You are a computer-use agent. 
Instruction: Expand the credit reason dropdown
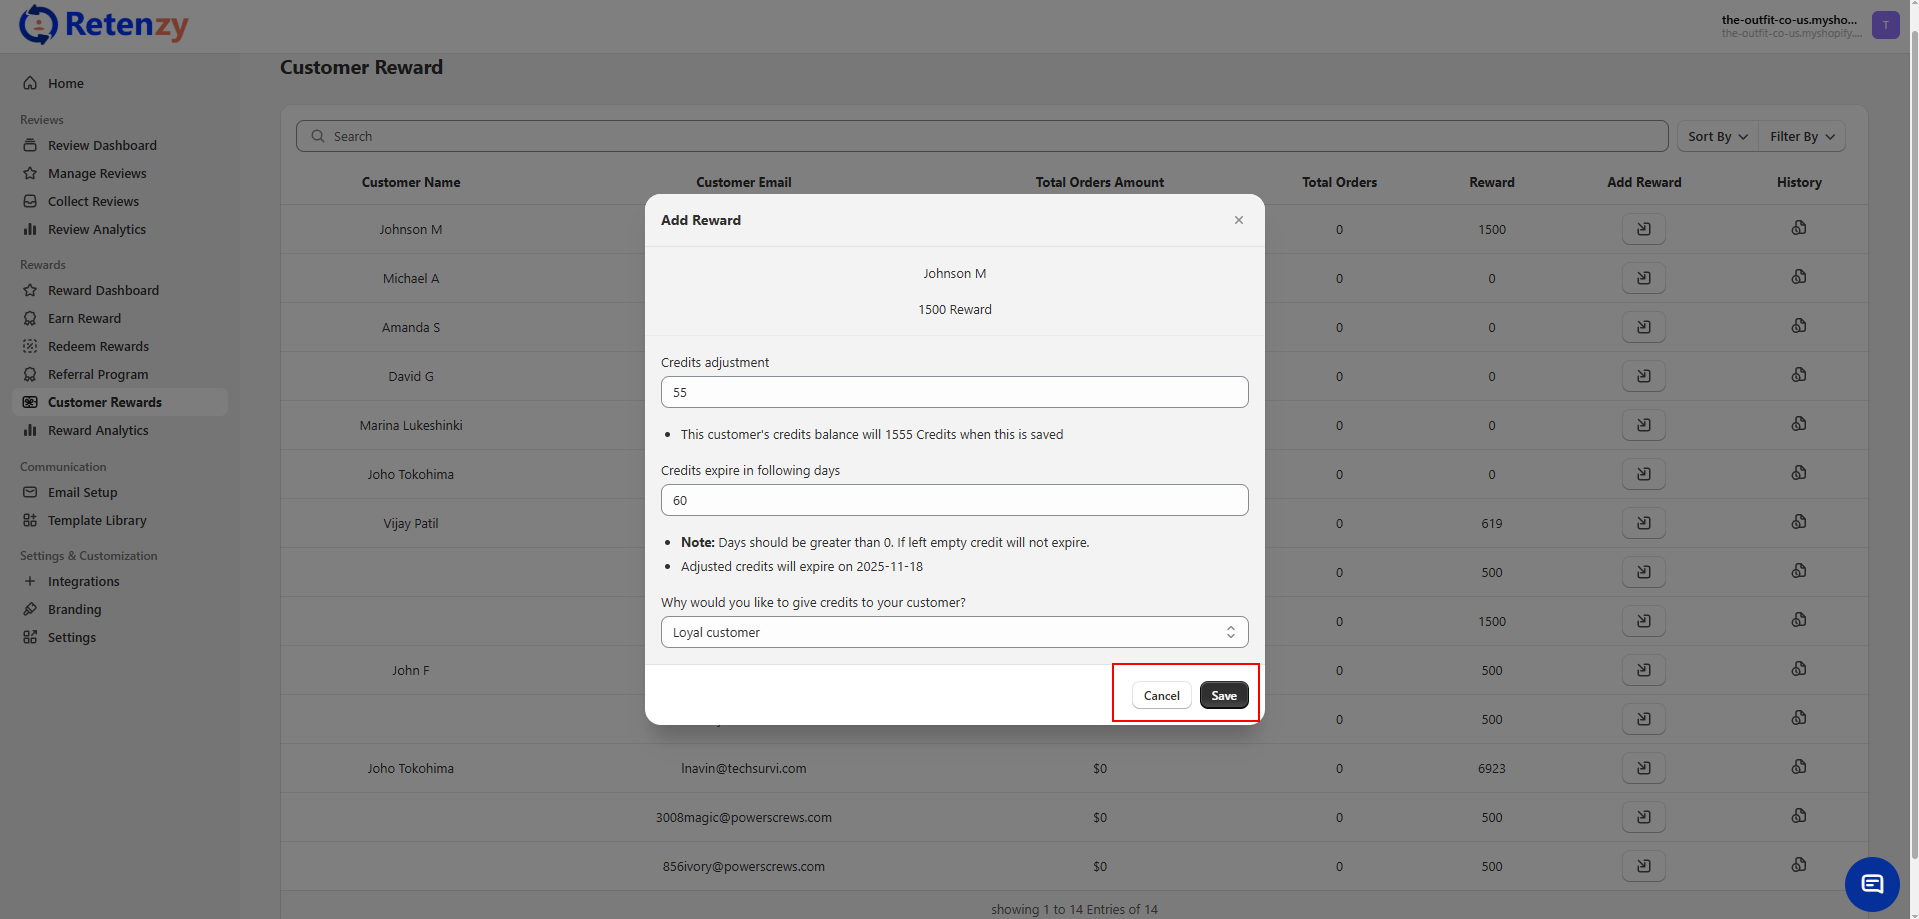point(954,632)
